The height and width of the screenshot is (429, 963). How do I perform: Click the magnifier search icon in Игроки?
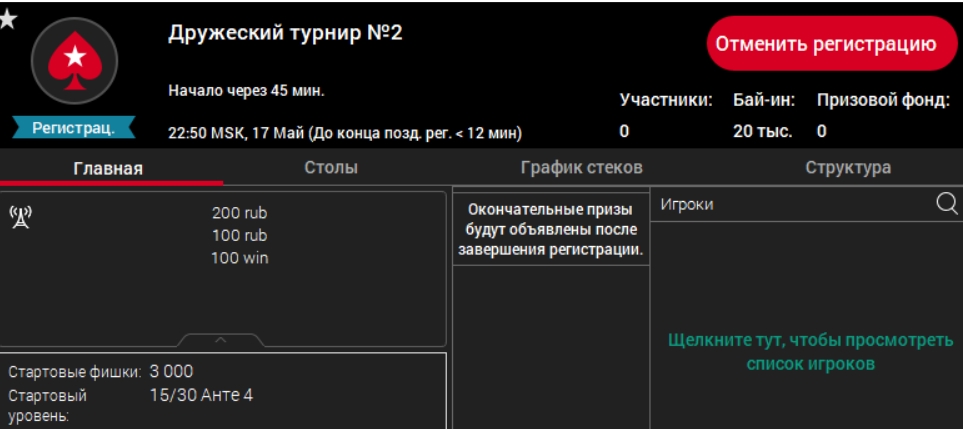[945, 204]
